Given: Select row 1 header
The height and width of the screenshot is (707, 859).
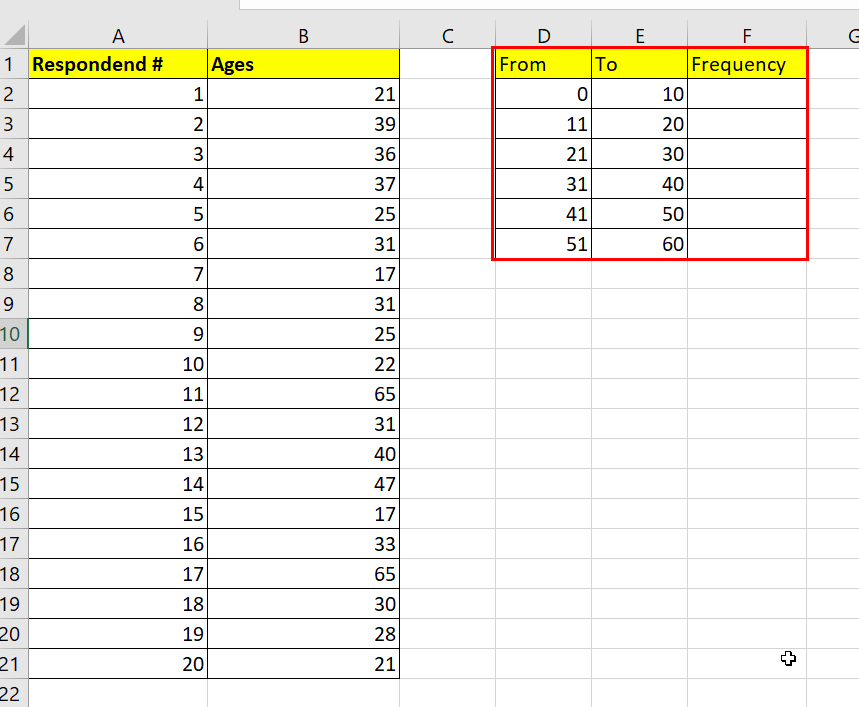Looking at the screenshot, I should pyautogui.click(x=14, y=64).
